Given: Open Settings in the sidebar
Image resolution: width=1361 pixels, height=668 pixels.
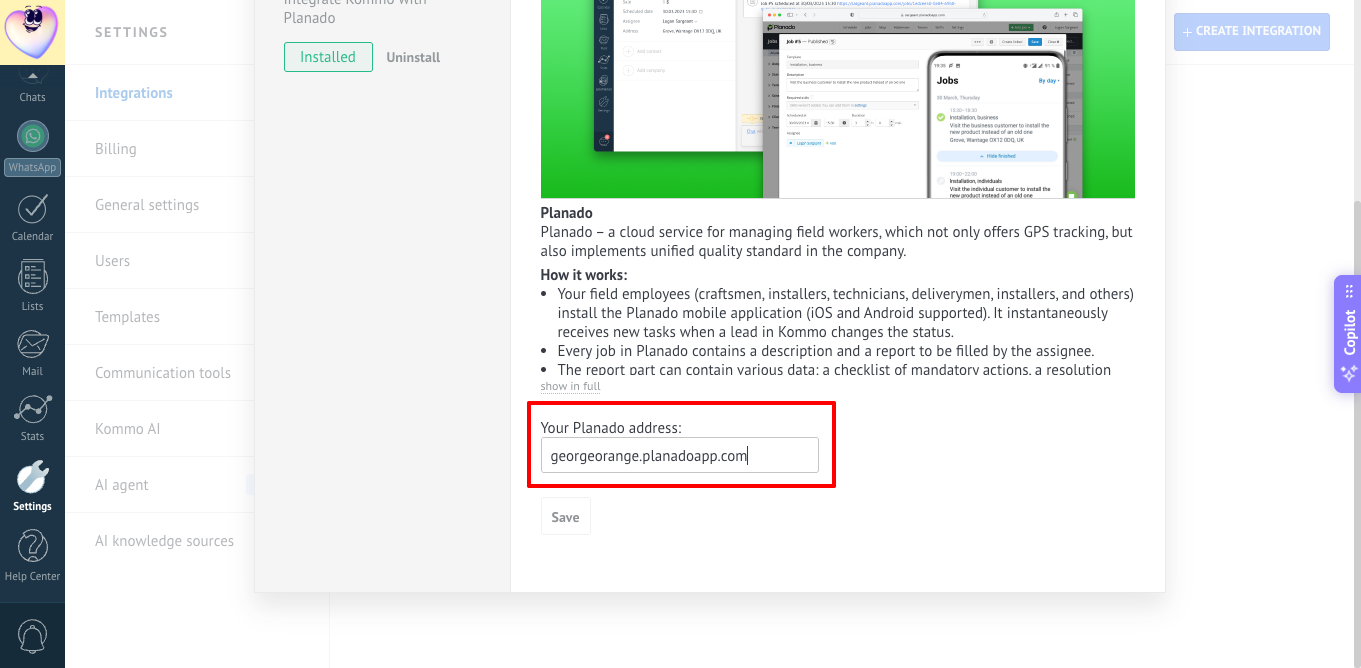Looking at the screenshot, I should [32, 487].
